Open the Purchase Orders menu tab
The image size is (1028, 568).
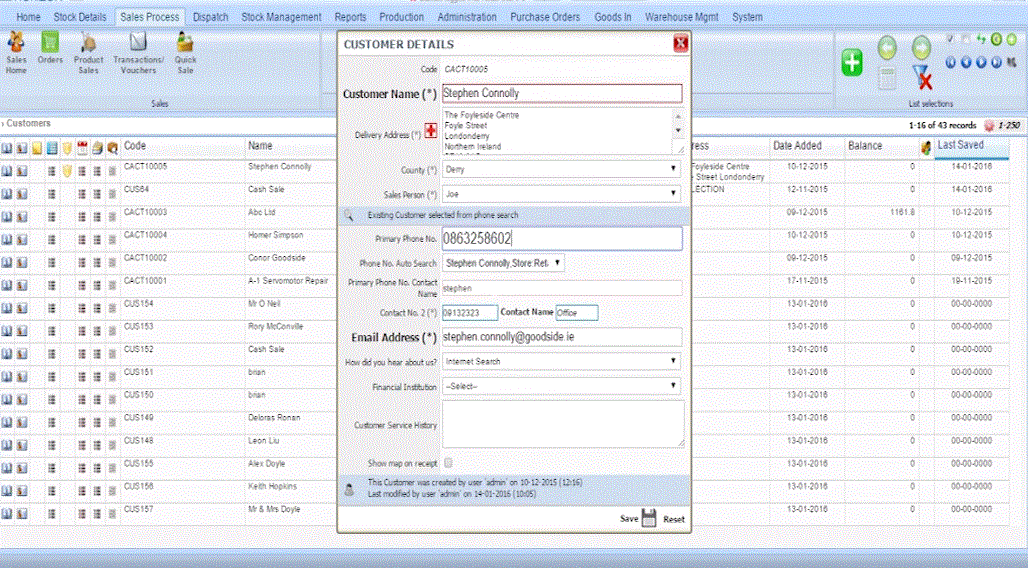coord(545,17)
